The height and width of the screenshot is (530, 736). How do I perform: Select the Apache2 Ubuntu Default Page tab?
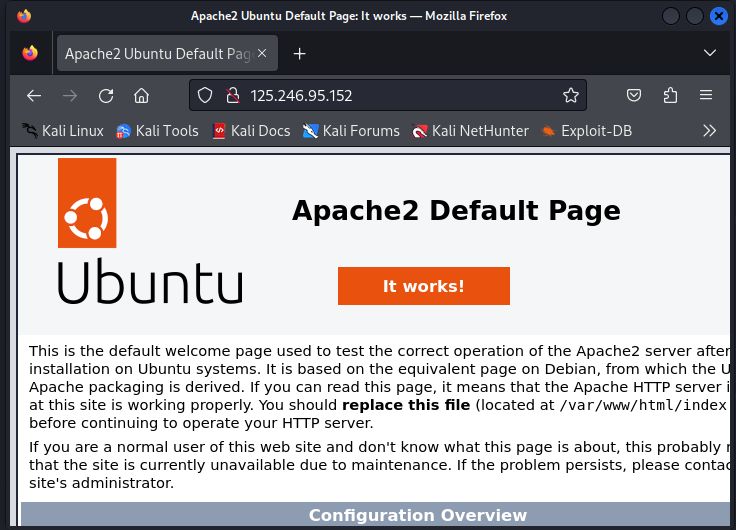coord(167,54)
